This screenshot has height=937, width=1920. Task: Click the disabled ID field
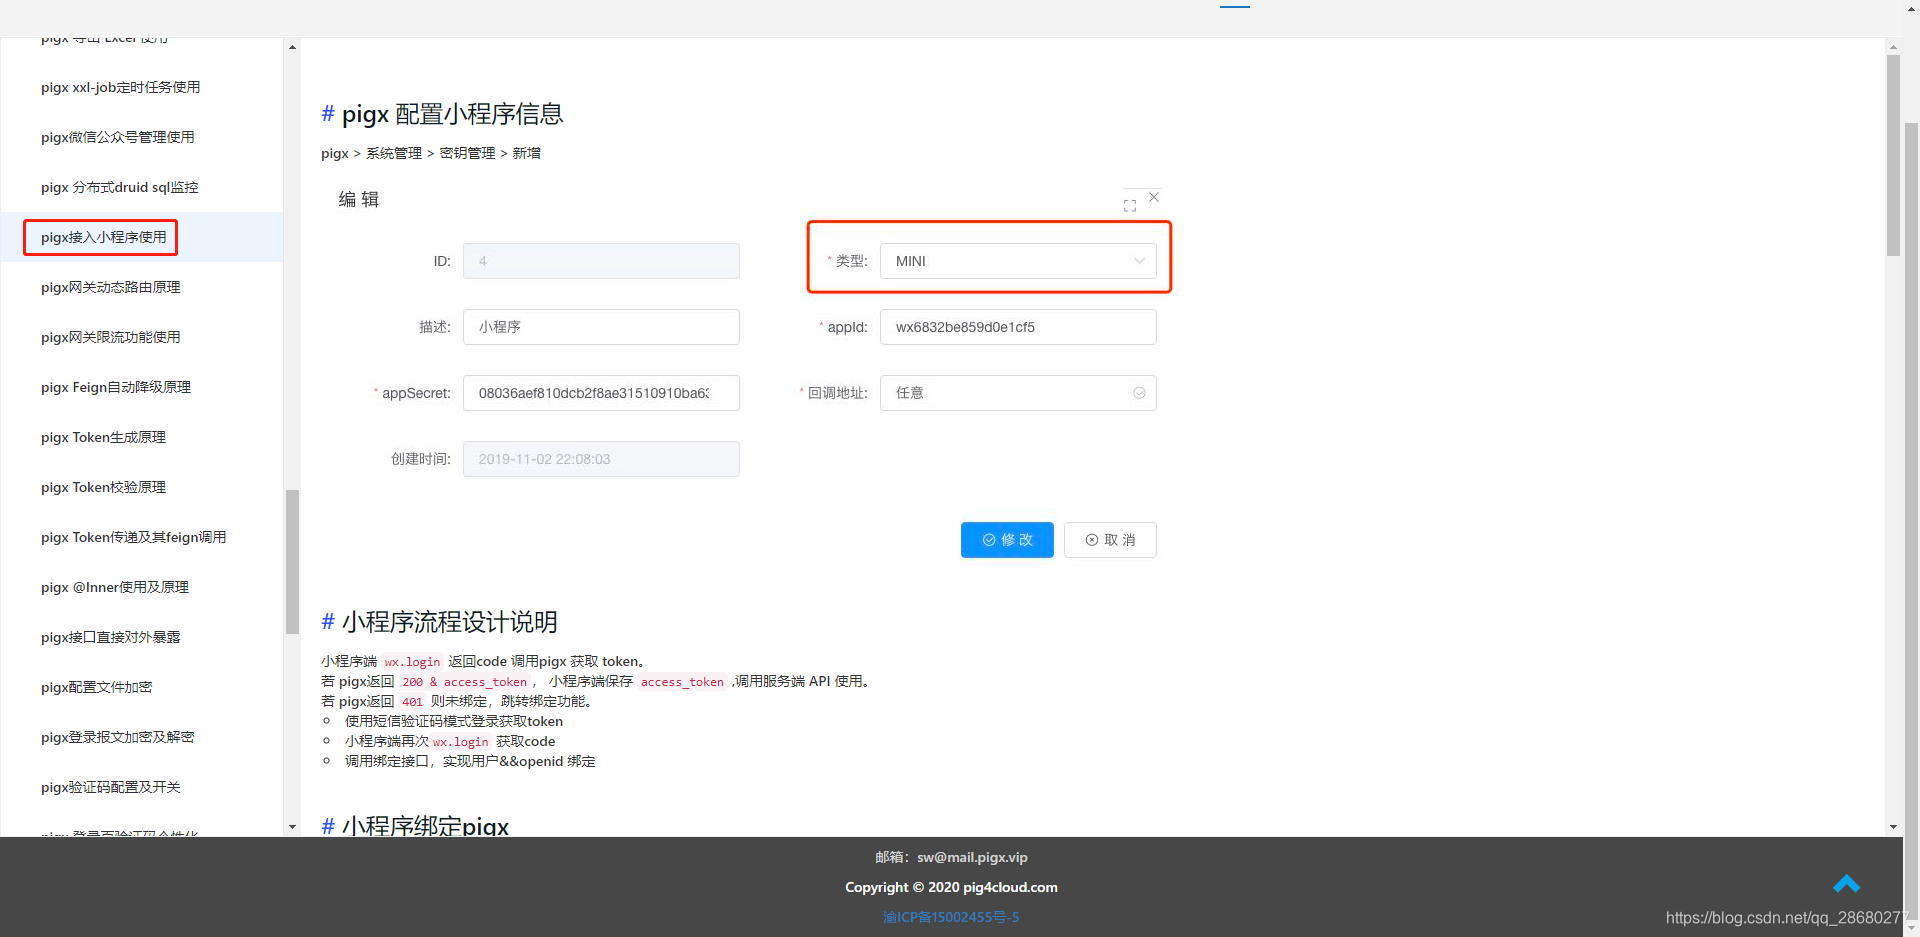pos(601,261)
